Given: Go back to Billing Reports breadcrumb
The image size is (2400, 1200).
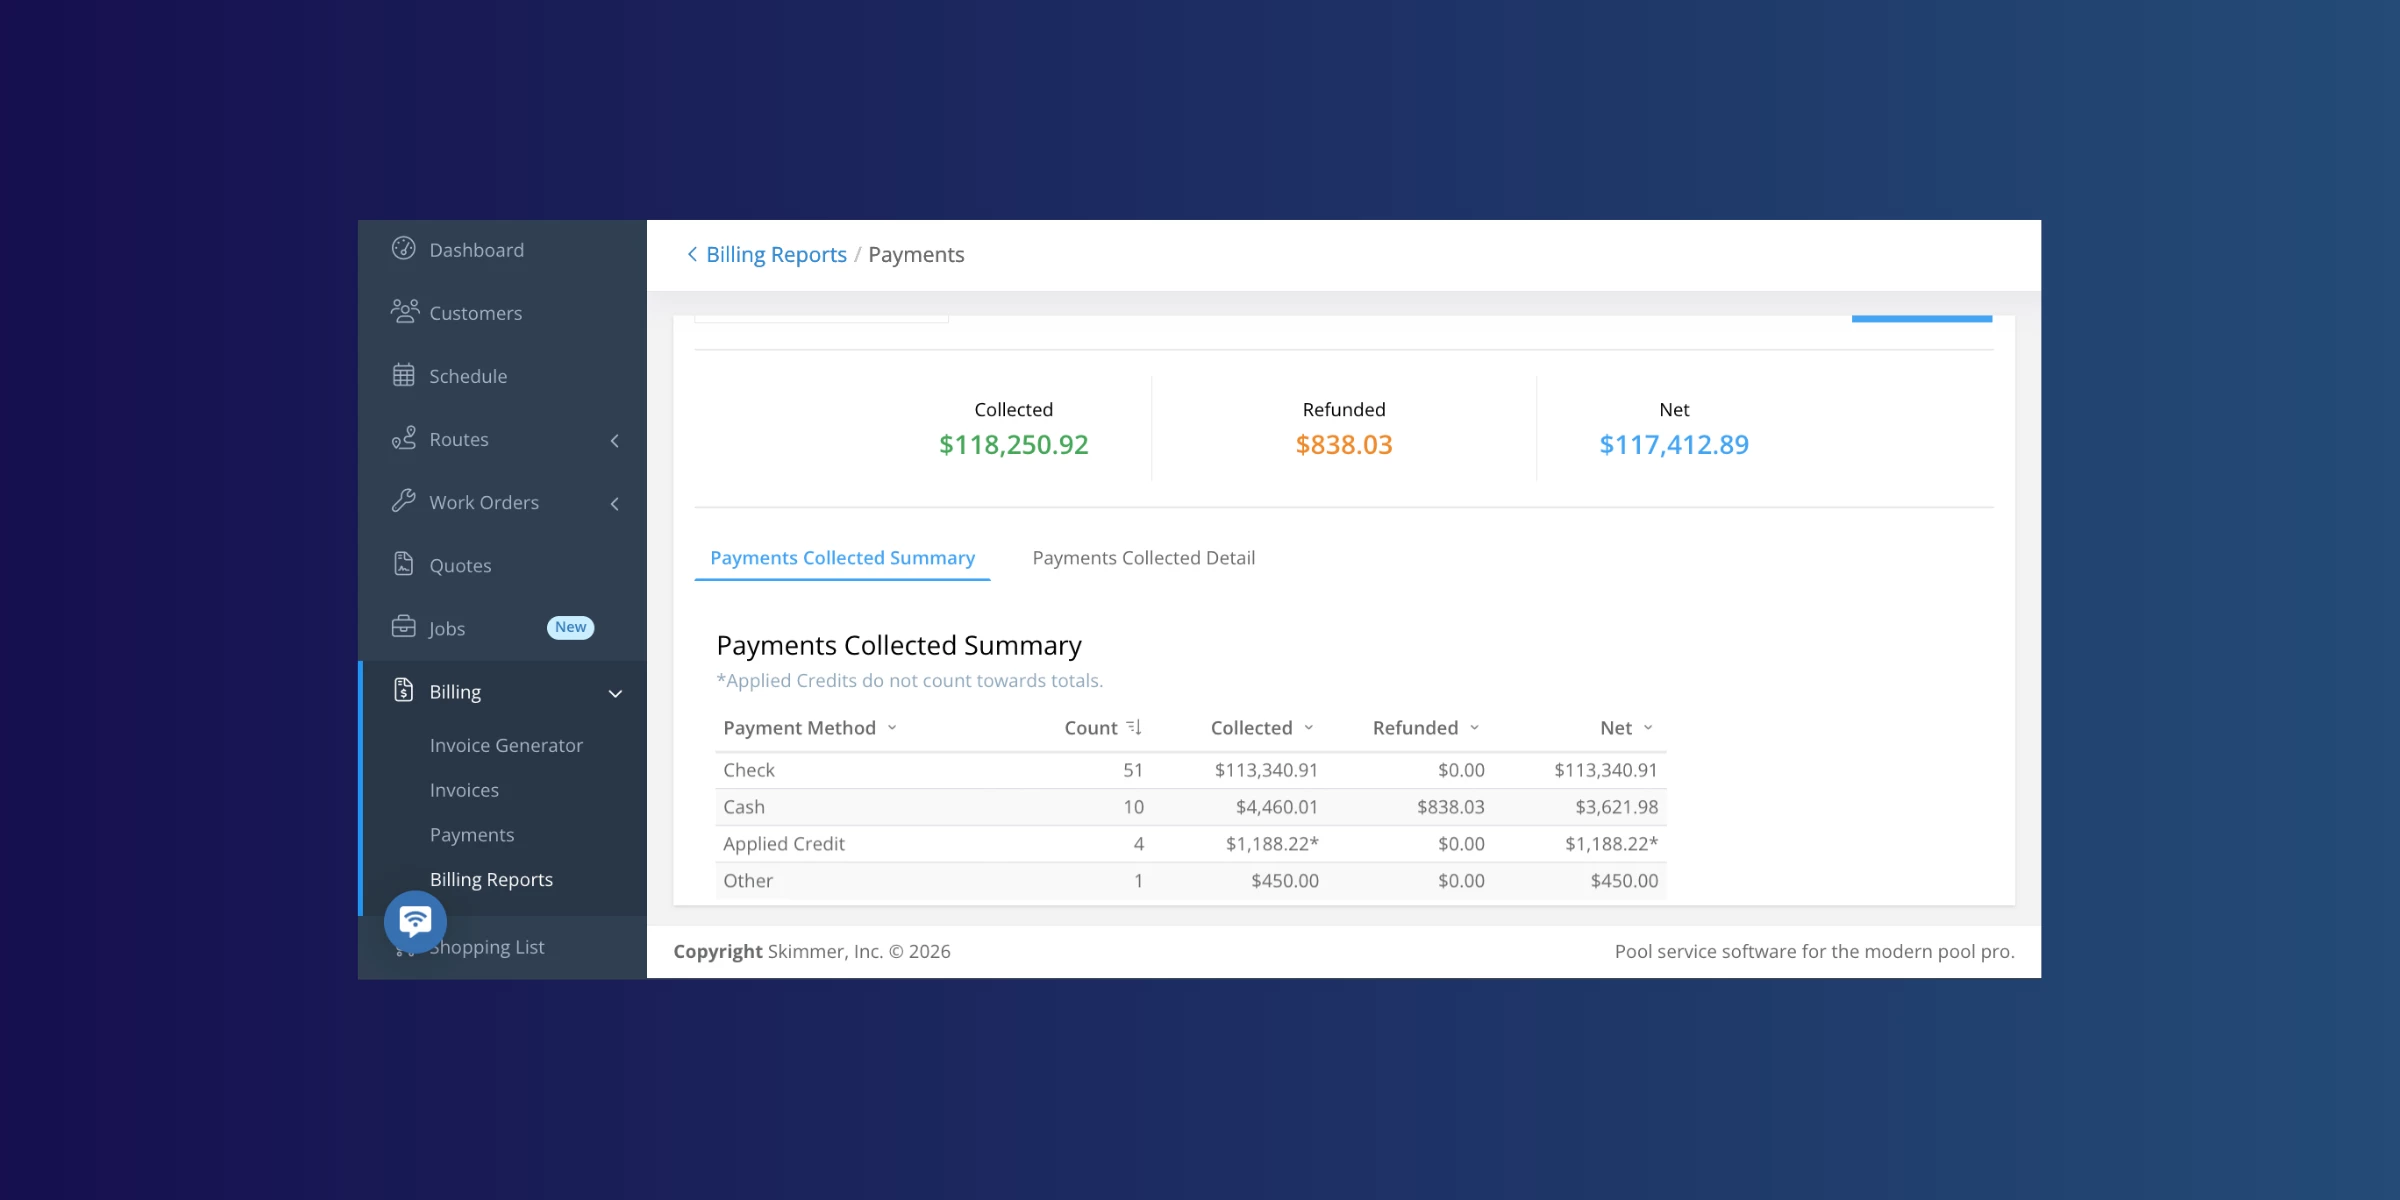Looking at the screenshot, I should [x=775, y=255].
